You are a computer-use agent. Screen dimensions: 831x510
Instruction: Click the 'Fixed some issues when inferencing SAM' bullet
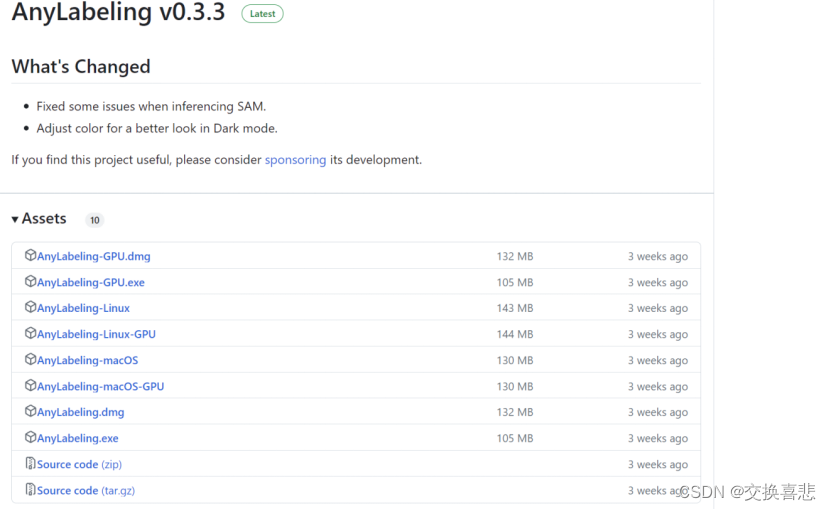pos(151,107)
